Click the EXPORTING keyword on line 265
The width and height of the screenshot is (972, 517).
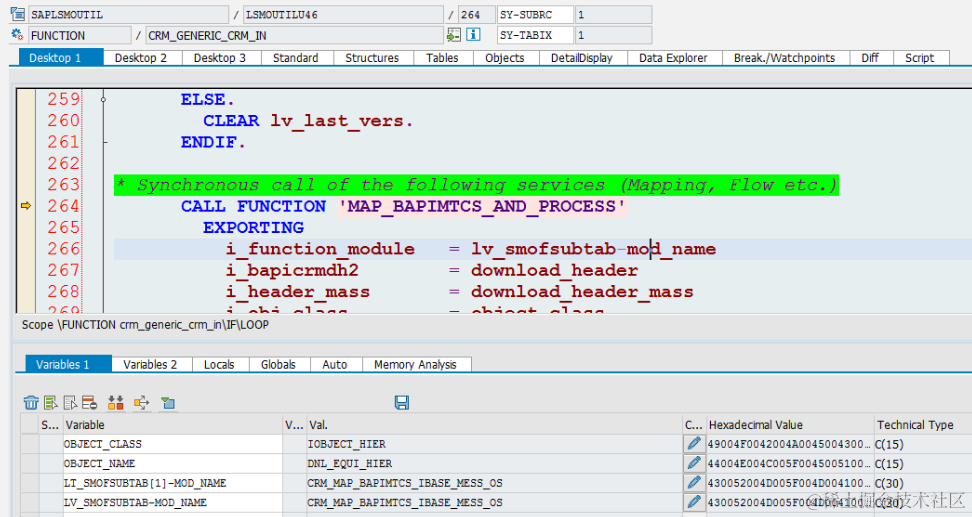coord(253,228)
